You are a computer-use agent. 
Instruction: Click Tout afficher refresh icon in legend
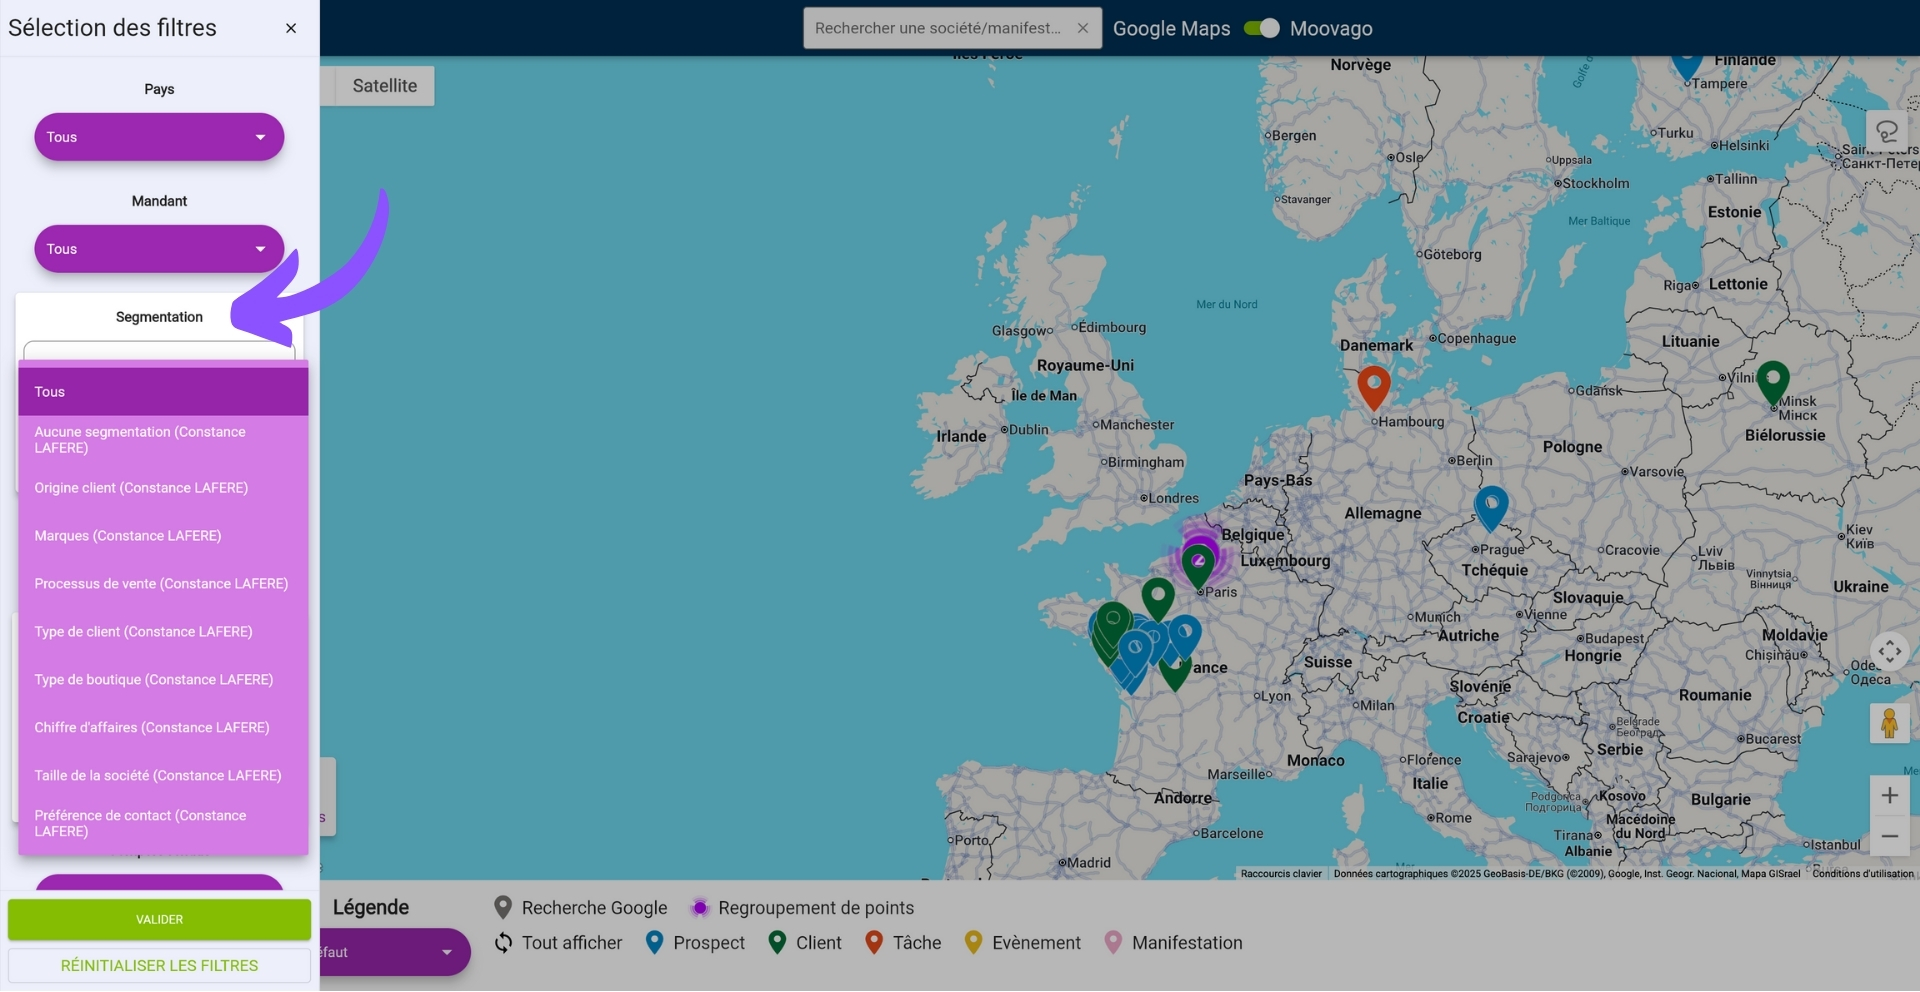coord(504,943)
